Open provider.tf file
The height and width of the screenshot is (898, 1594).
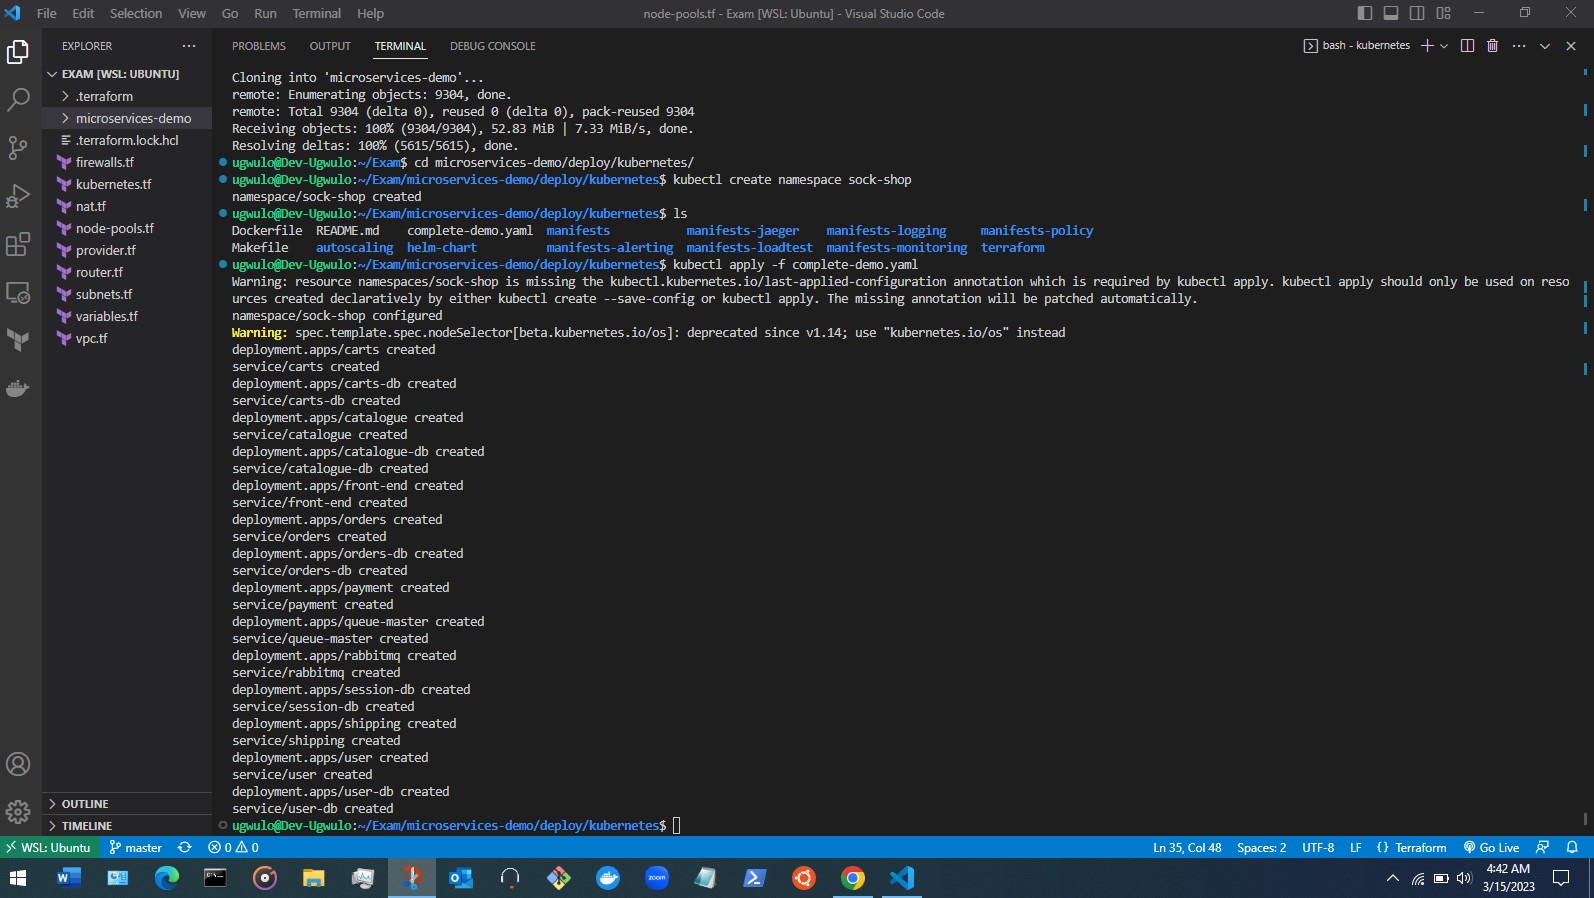[127, 250]
